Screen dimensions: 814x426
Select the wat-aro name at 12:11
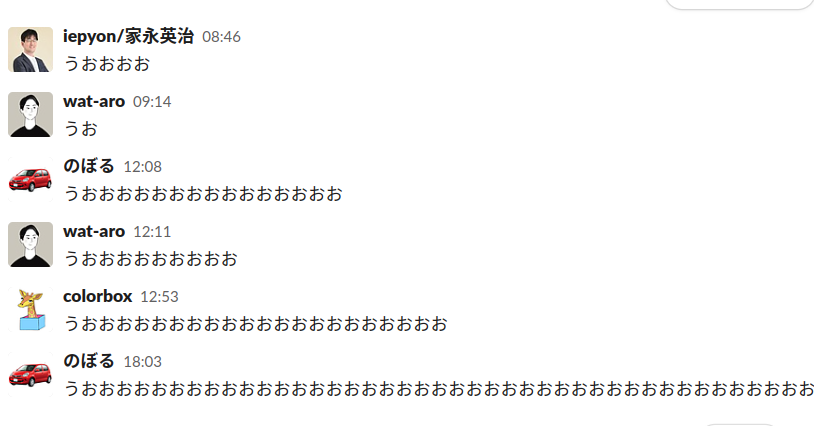[94, 231]
